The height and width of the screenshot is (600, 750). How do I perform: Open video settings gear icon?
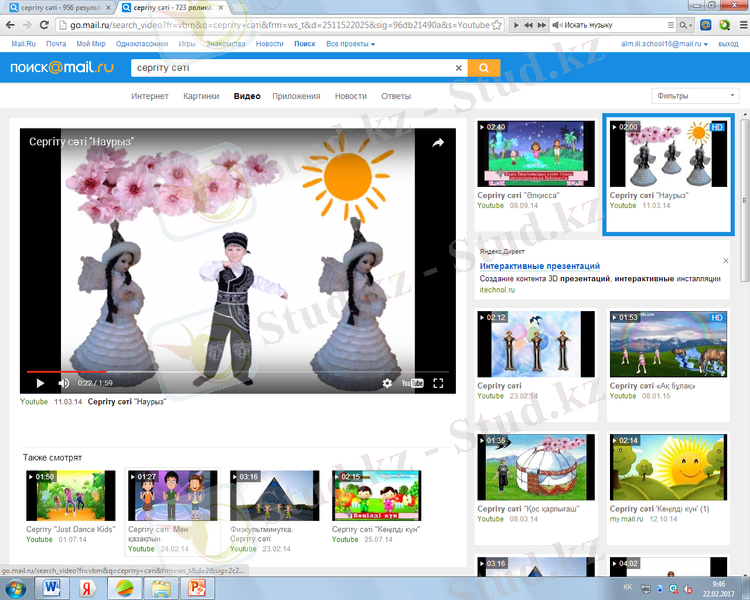click(388, 383)
